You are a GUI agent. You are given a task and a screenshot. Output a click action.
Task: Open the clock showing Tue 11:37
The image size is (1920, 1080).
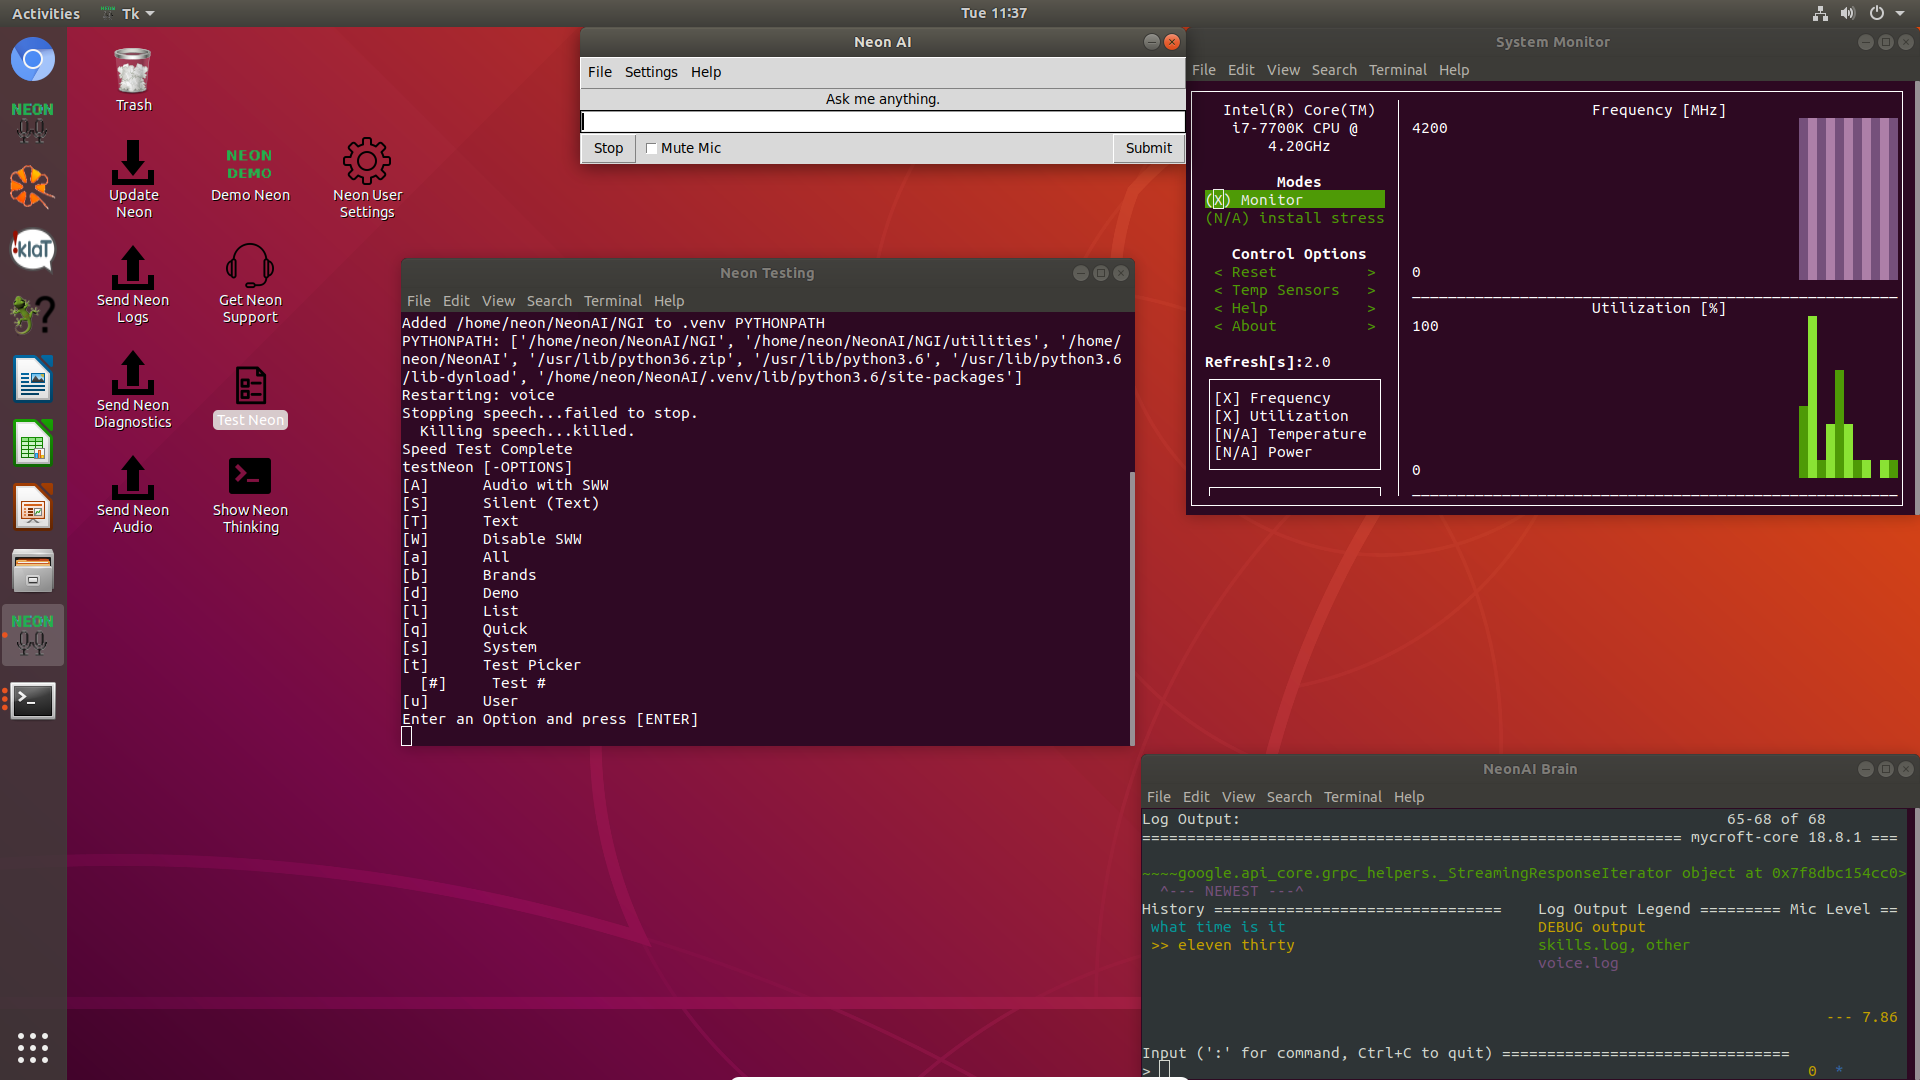click(993, 13)
